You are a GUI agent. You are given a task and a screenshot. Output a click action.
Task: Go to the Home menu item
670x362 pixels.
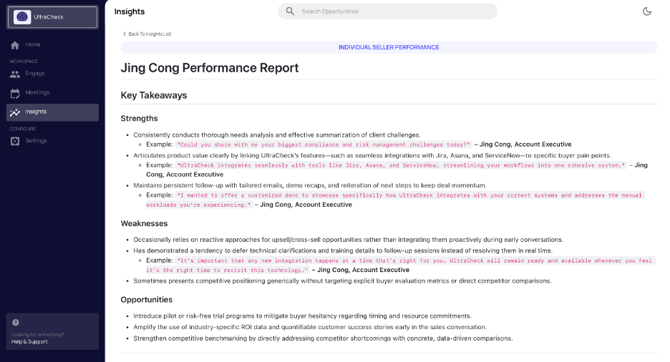coord(32,44)
